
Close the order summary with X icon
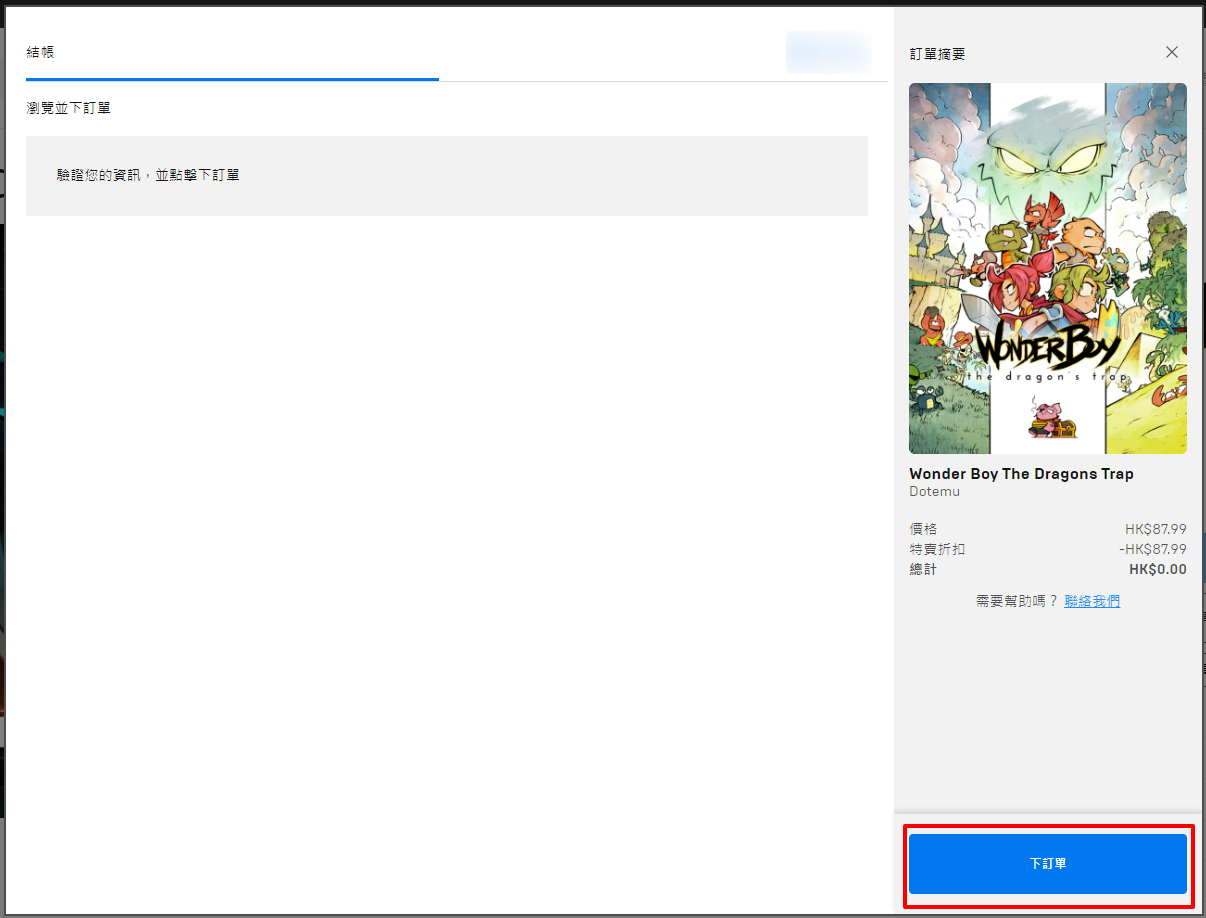coord(1172,52)
